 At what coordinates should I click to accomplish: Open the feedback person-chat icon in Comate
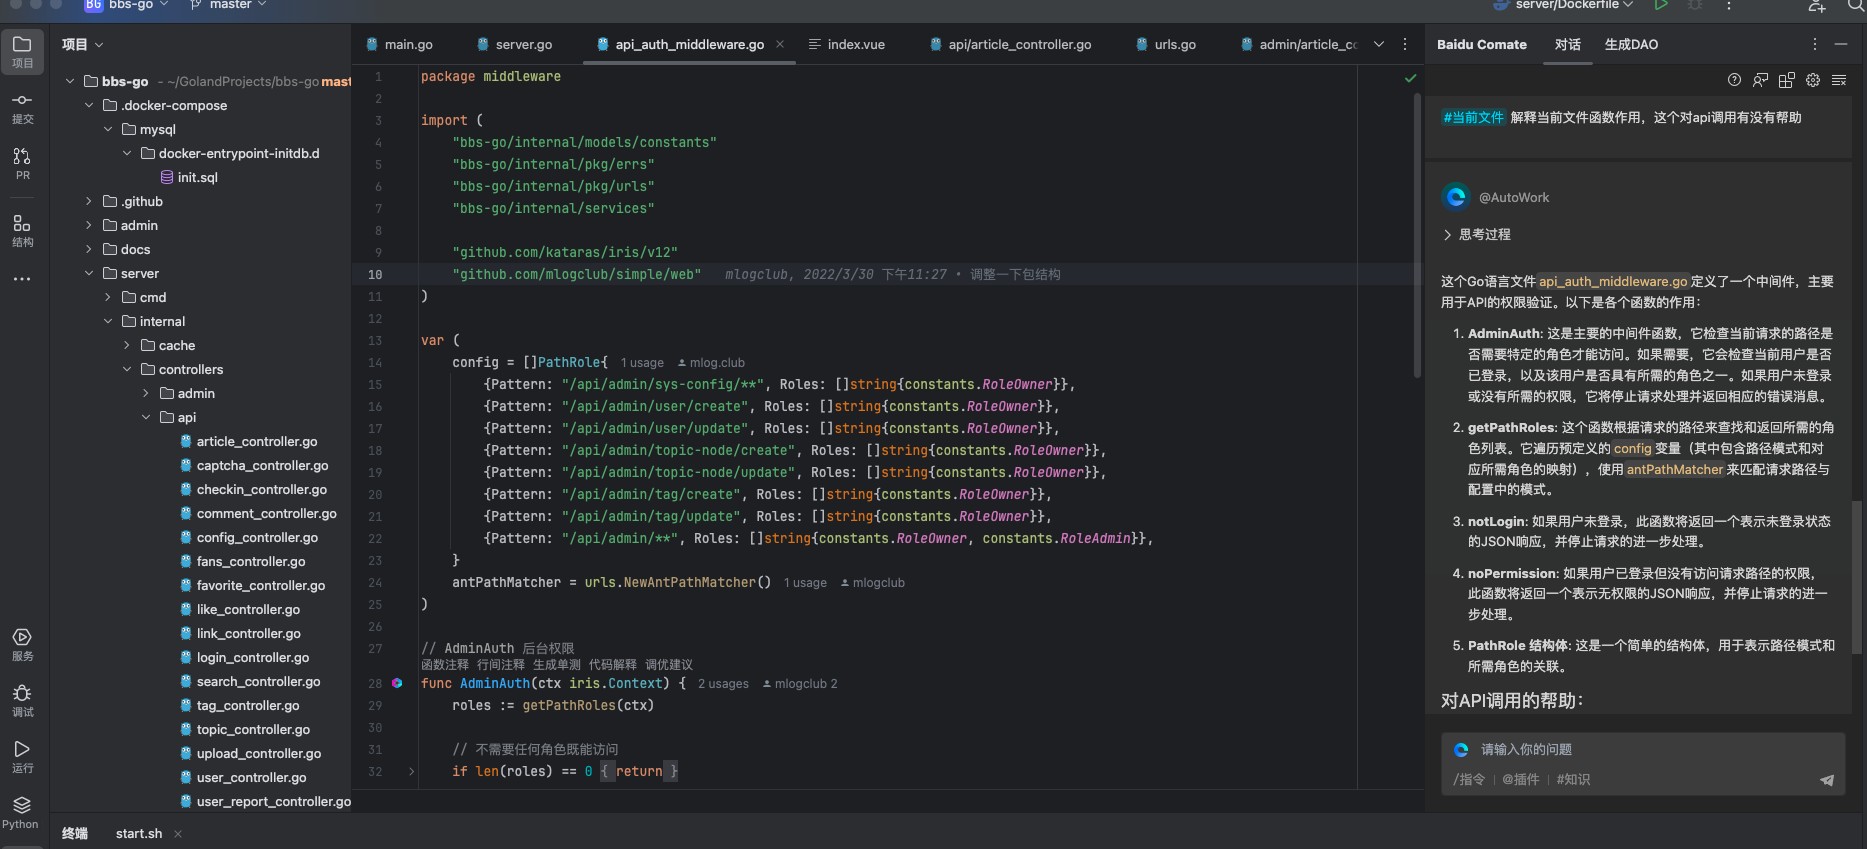[x=1760, y=80]
